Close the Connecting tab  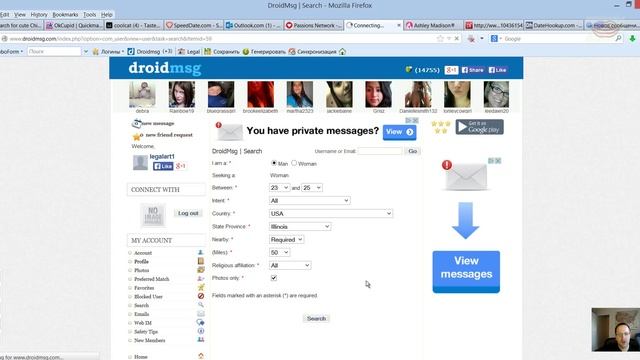coord(399,25)
